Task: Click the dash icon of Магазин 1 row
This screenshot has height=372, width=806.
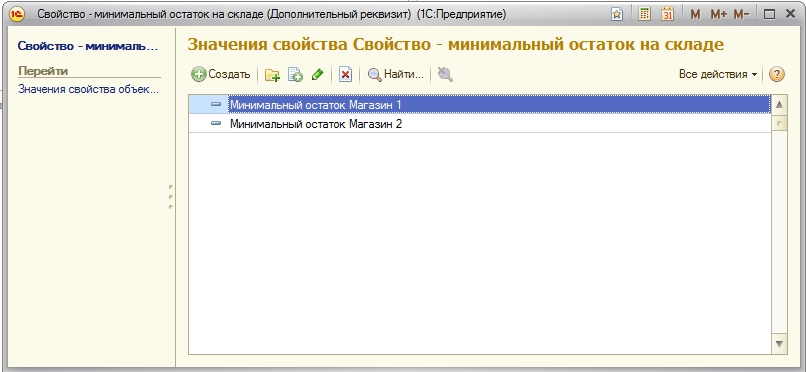Action: click(x=216, y=104)
